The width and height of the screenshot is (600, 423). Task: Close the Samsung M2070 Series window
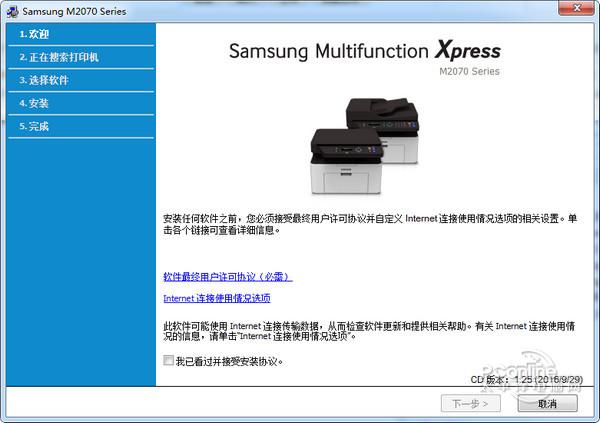click(x=577, y=8)
